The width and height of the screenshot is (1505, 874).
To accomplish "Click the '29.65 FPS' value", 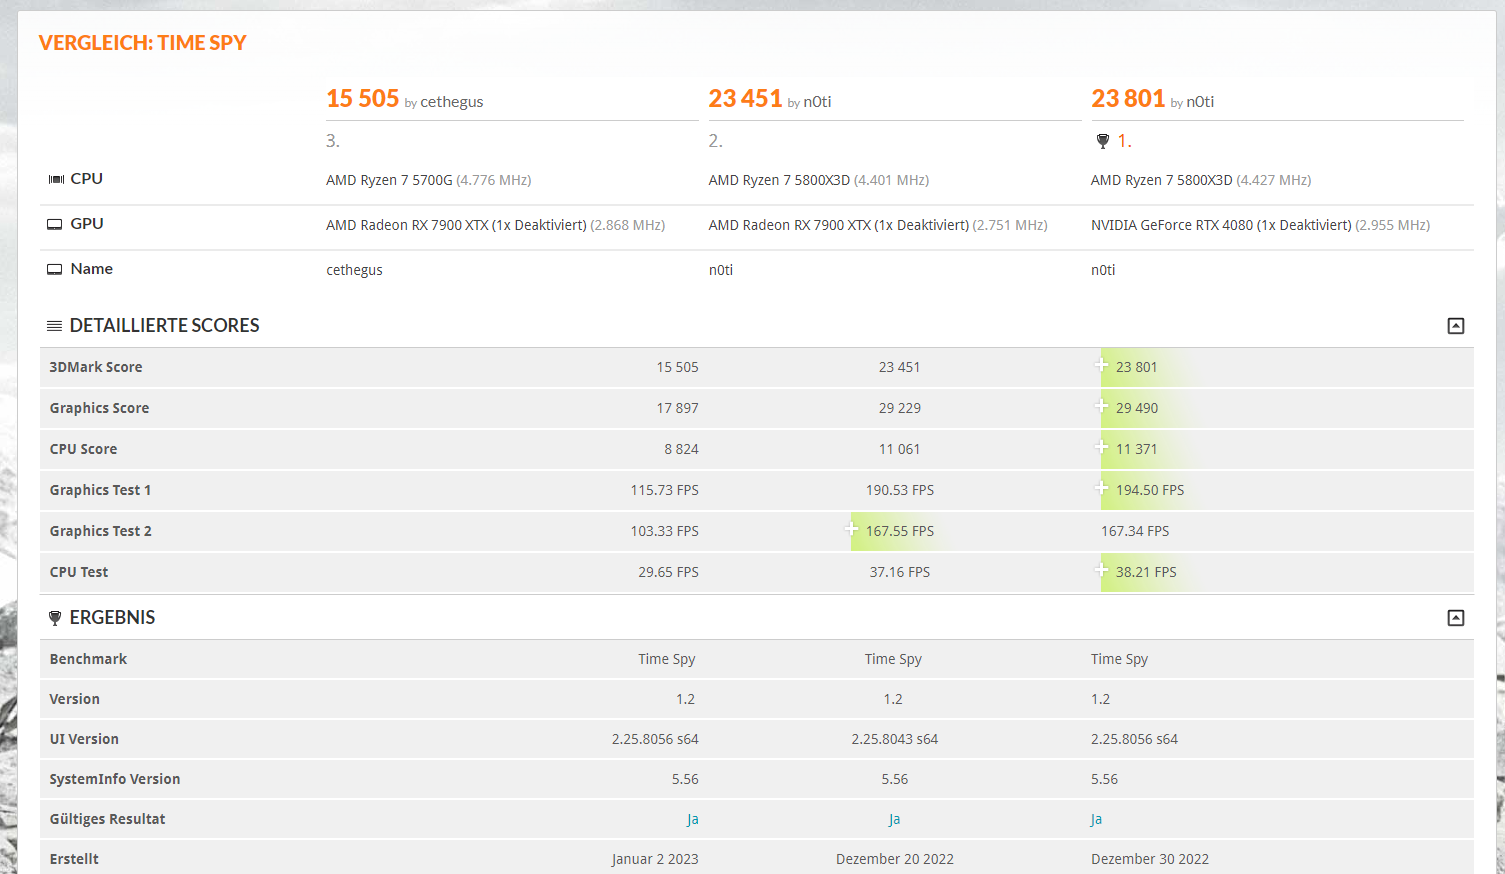I will pos(668,572).
